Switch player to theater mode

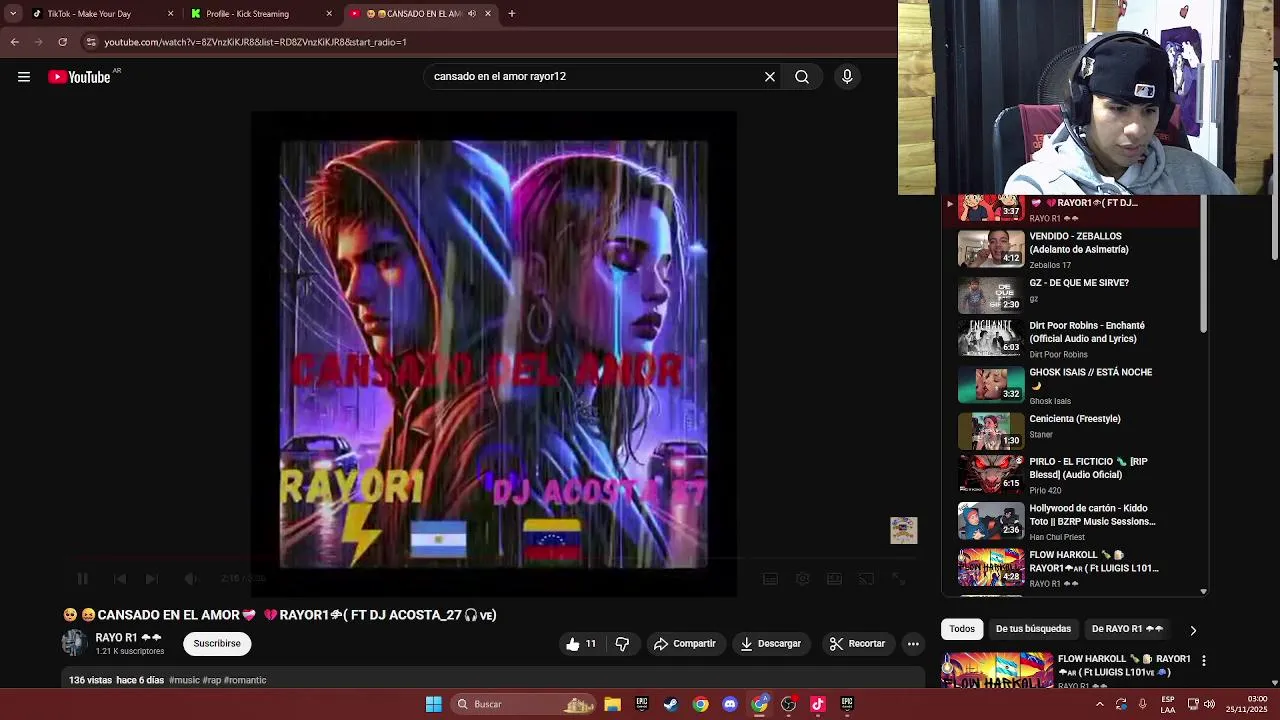tap(834, 579)
